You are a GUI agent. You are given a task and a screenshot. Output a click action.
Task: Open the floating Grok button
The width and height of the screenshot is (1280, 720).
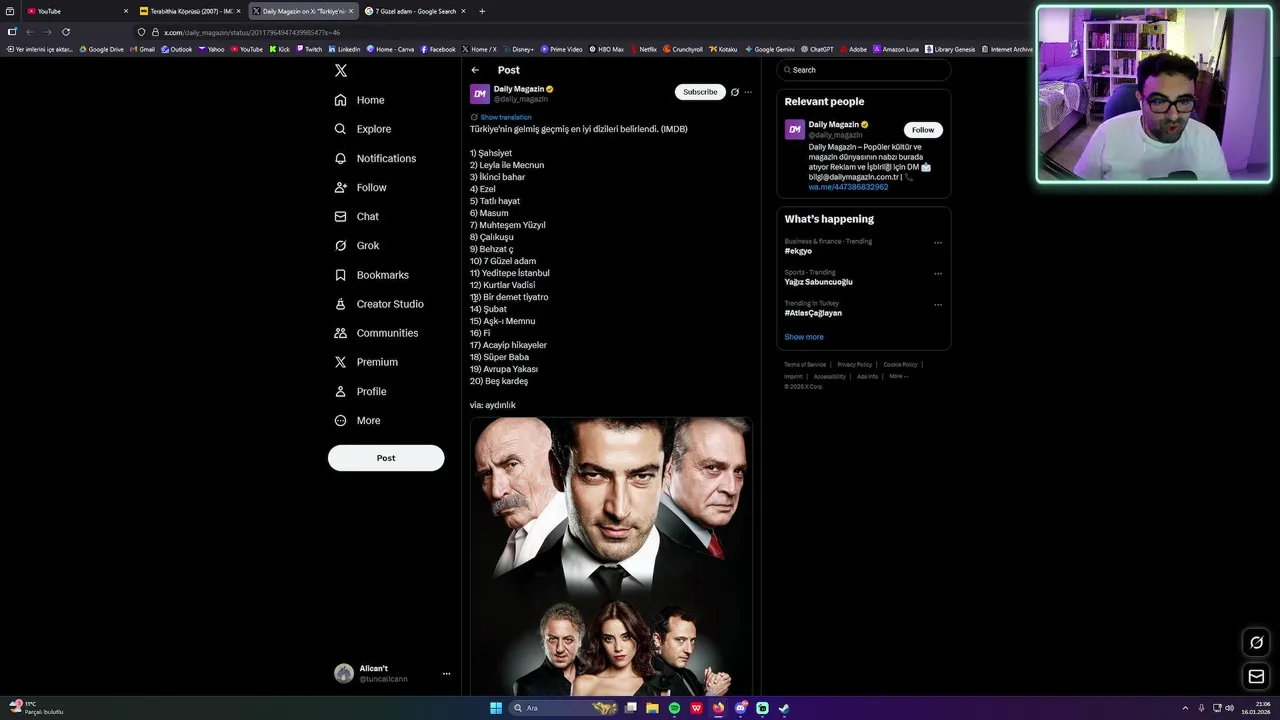pyautogui.click(x=1257, y=642)
